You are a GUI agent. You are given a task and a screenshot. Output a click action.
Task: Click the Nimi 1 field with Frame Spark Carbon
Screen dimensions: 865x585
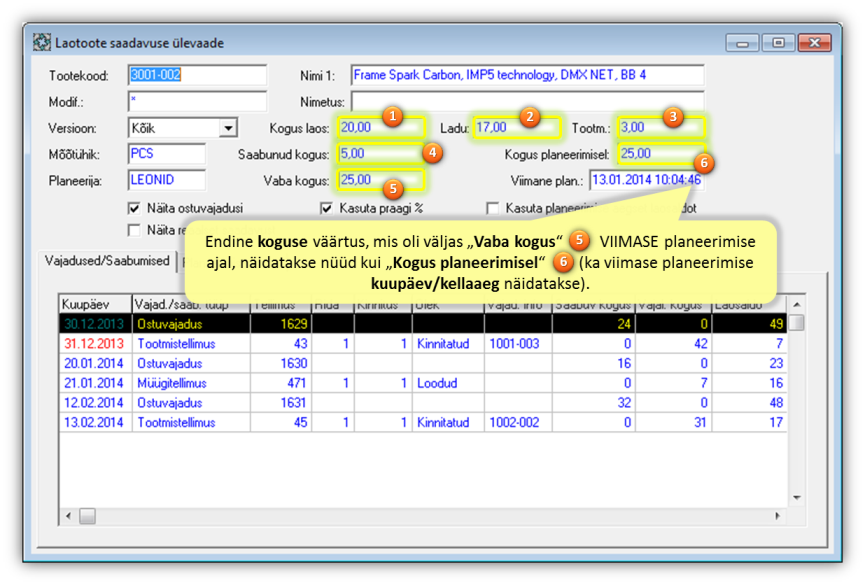point(527,75)
